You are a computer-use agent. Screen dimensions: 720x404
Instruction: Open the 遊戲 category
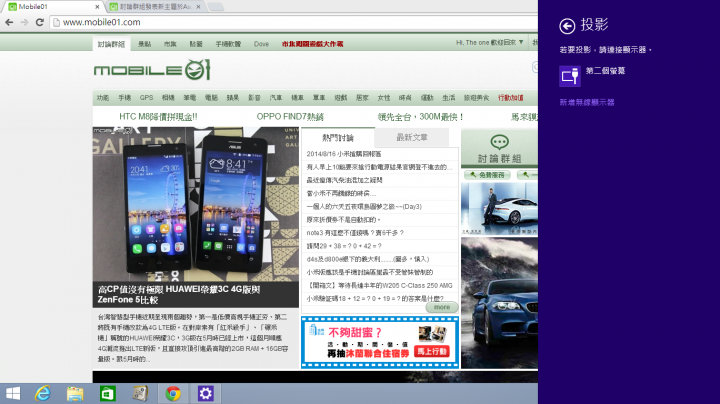click(x=341, y=98)
